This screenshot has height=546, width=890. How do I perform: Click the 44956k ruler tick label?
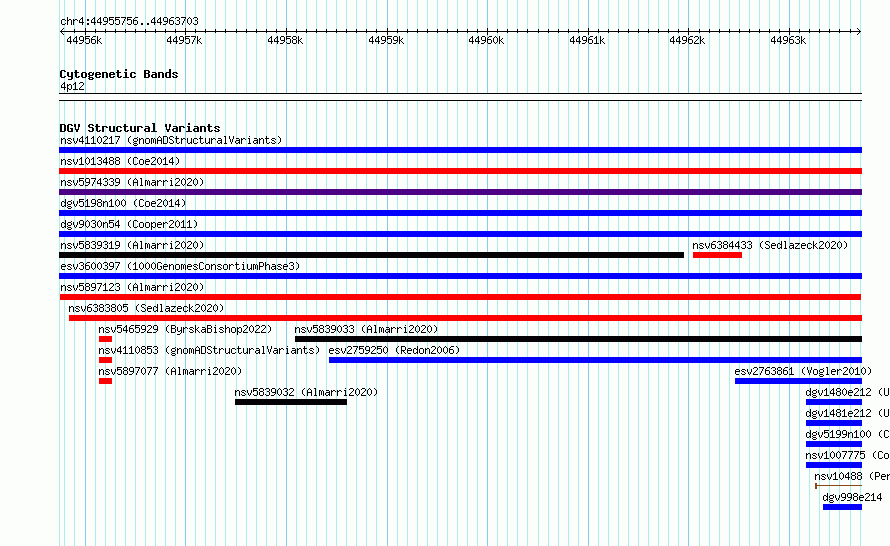pos(84,40)
